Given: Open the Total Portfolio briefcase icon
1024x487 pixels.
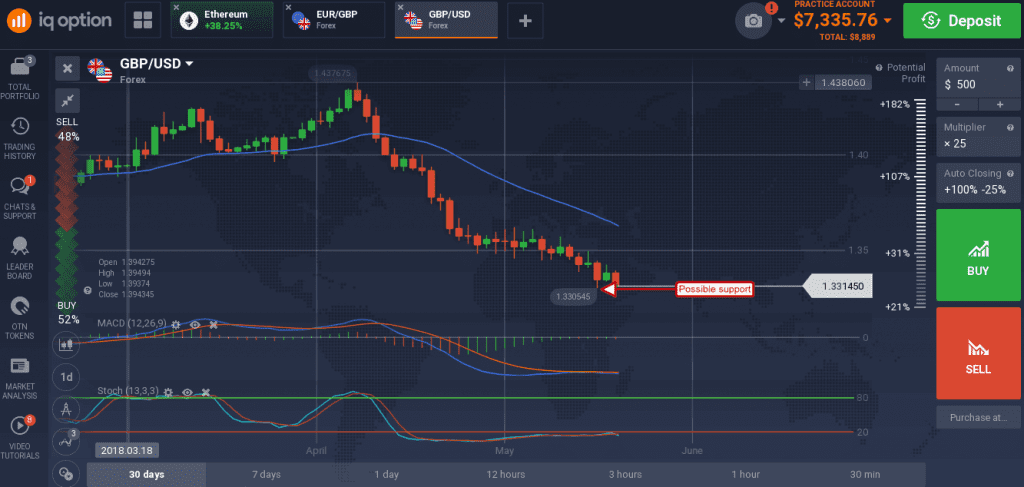Looking at the screenshot, I should tap(20, 67).
